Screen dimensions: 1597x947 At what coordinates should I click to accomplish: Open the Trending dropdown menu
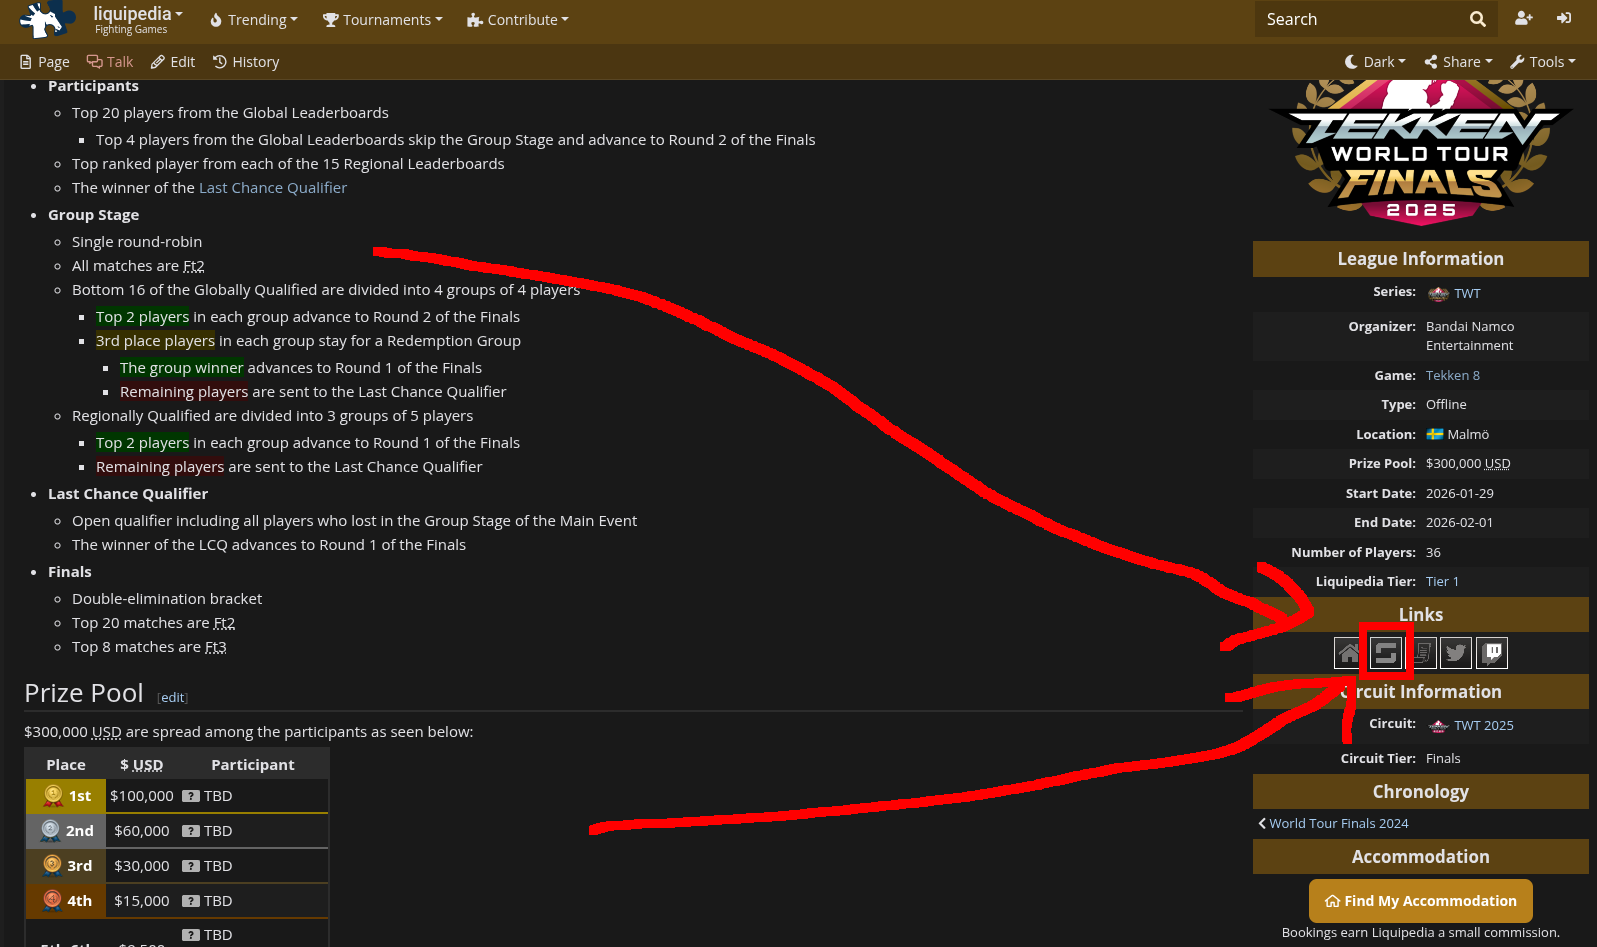tap(254, 20)
